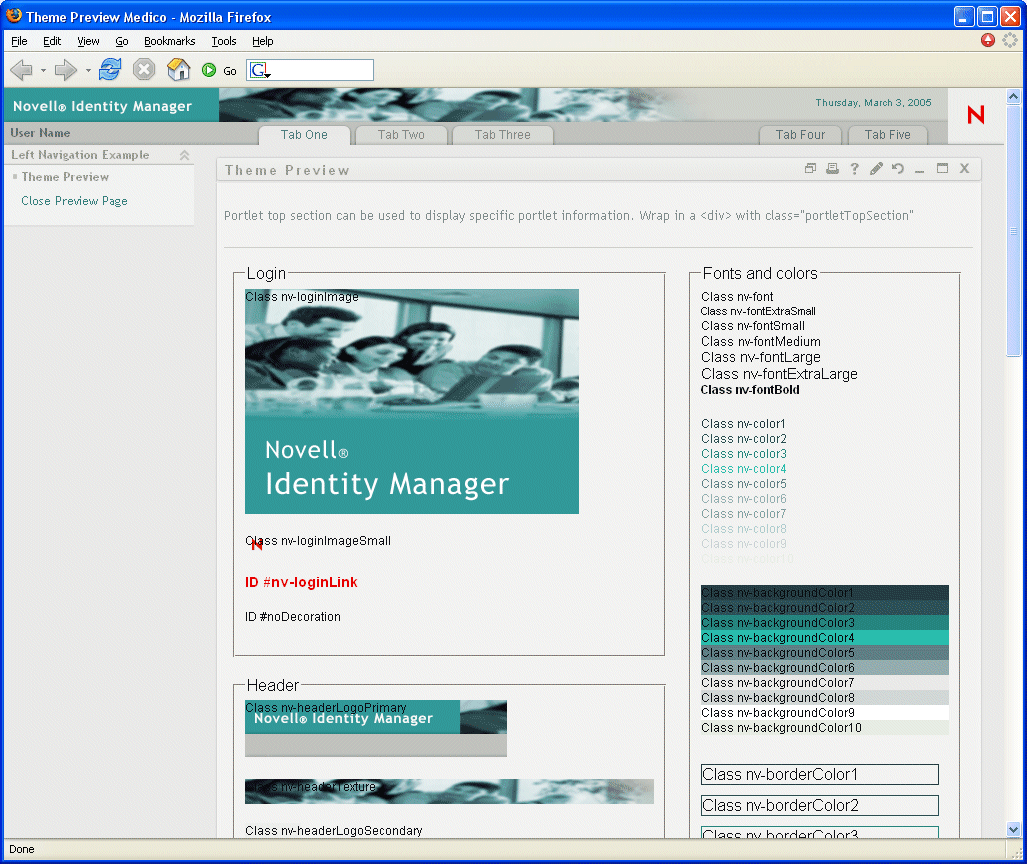Click the red Novell N logo

(x=976, y=115)
